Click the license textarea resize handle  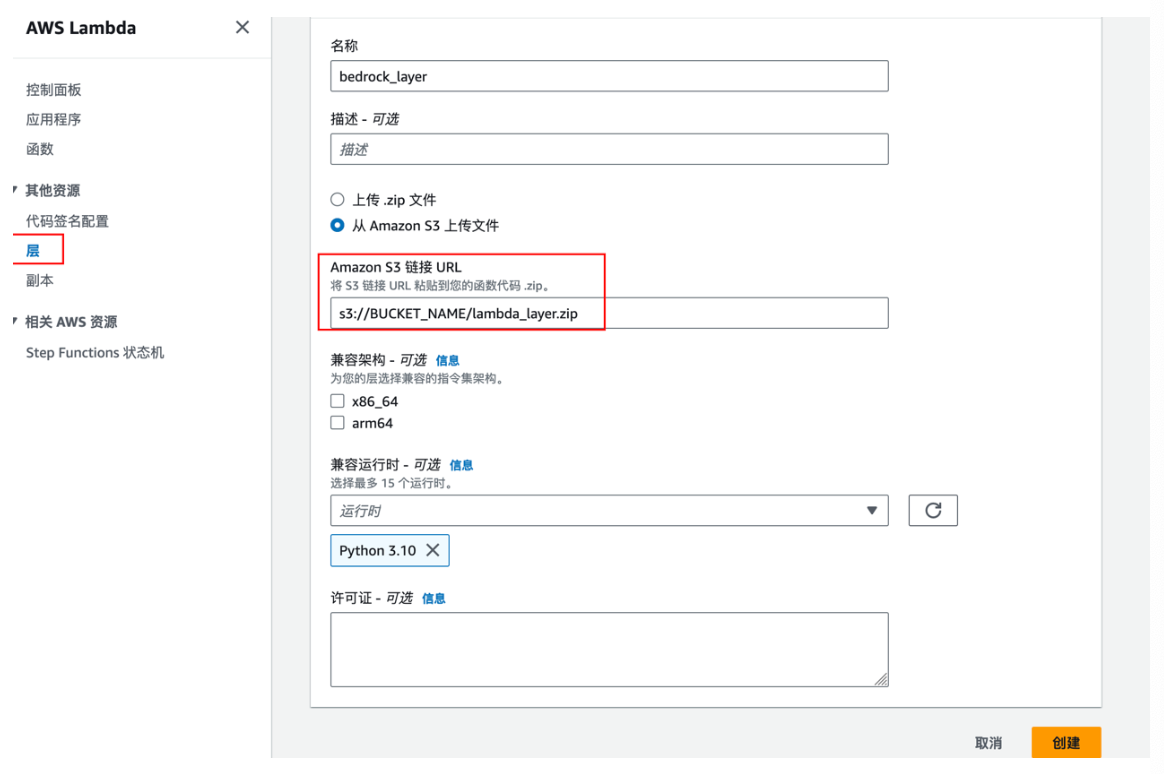(881, 679)
